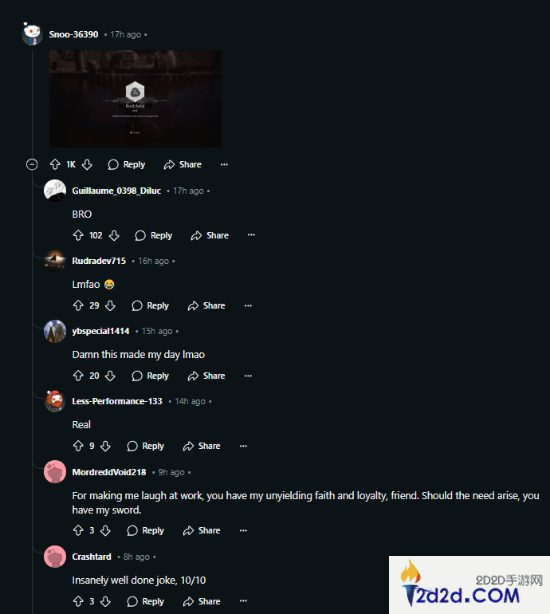Reply to Guillaume_0398_Diluc's comment
Screen dimensions: 550x614
click(153, 235)
